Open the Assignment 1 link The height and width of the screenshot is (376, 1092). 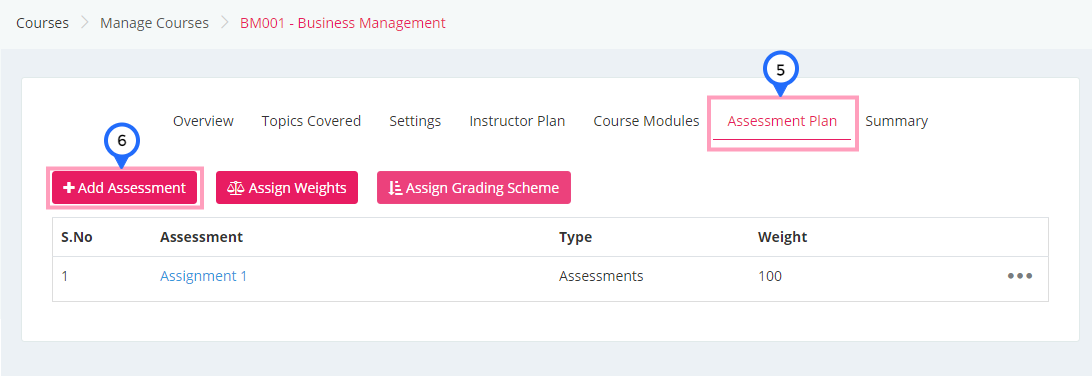point(203,276)
